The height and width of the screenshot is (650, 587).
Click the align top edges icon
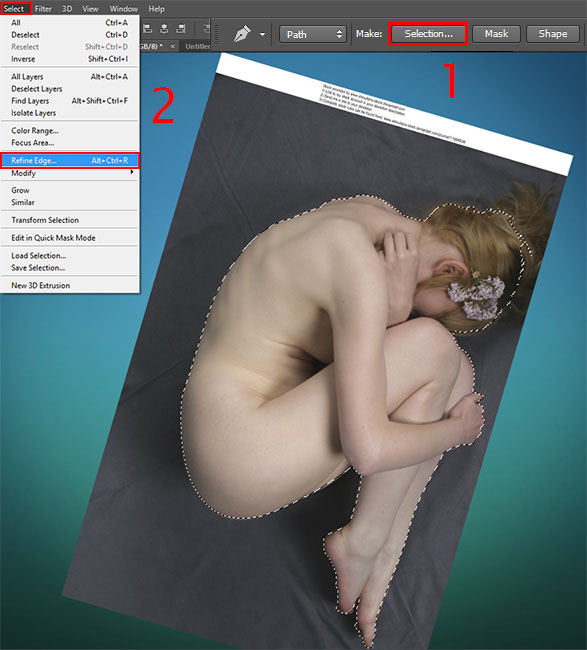tap(148, 29)
